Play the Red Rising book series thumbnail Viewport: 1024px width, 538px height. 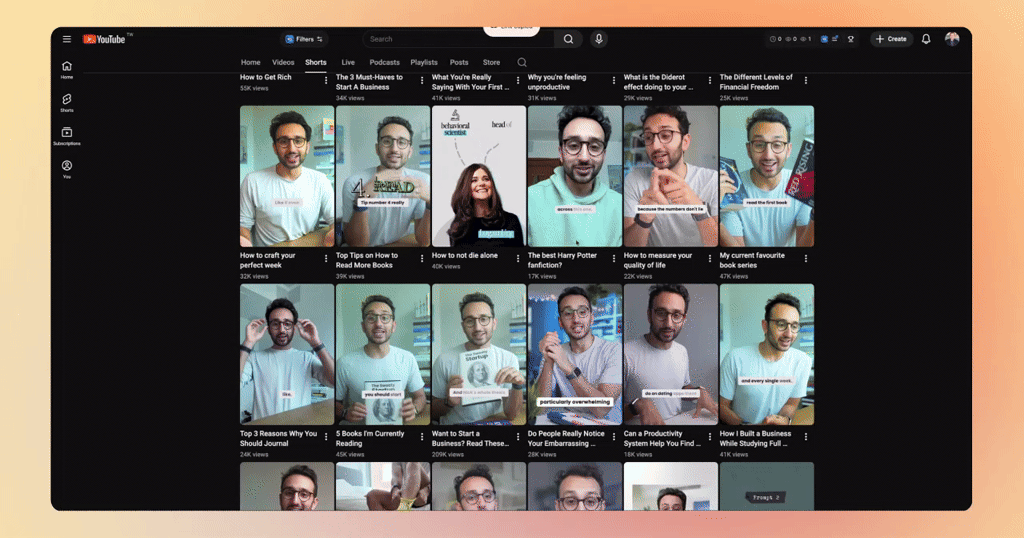pos(767,176)
